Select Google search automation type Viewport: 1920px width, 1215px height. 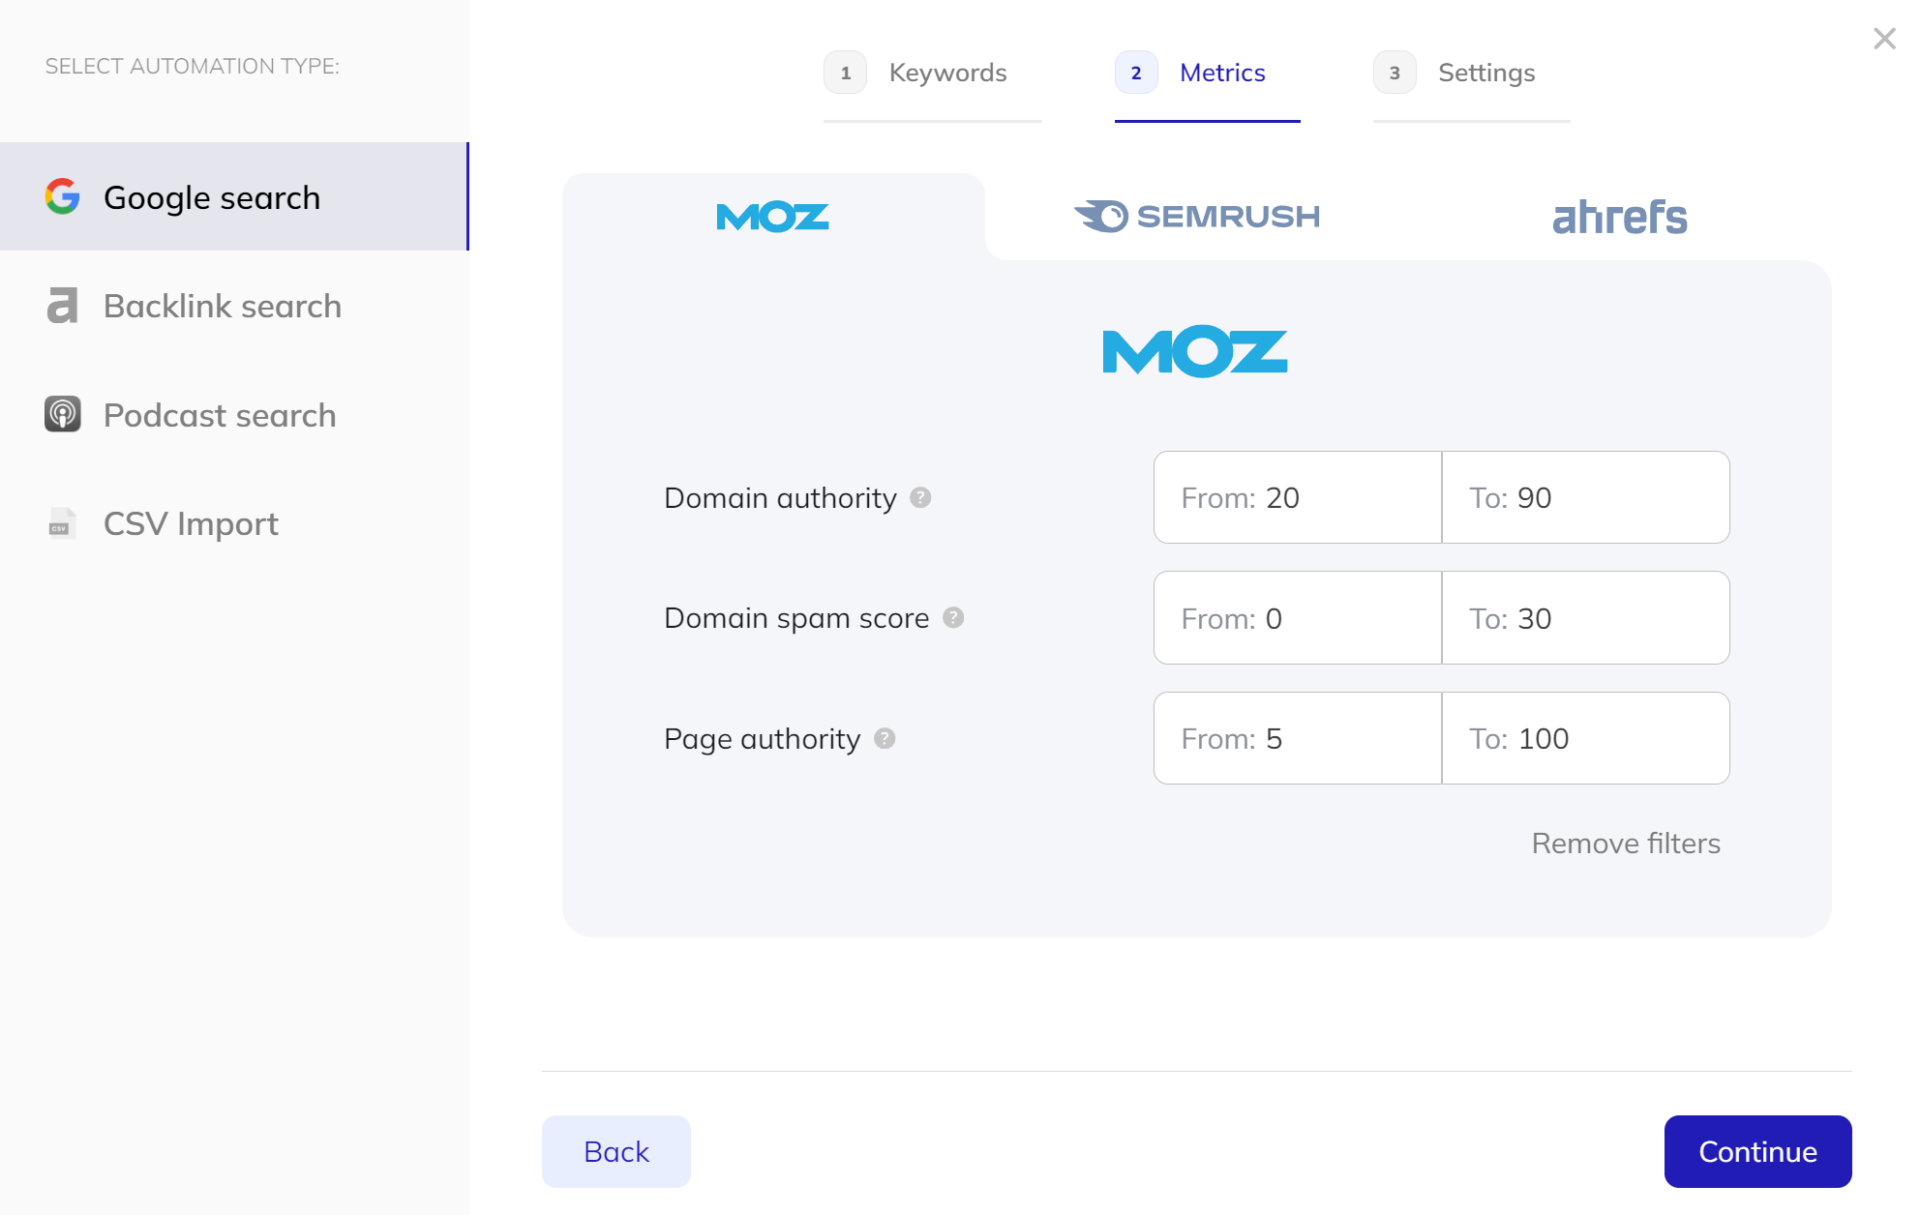point(234,197)
